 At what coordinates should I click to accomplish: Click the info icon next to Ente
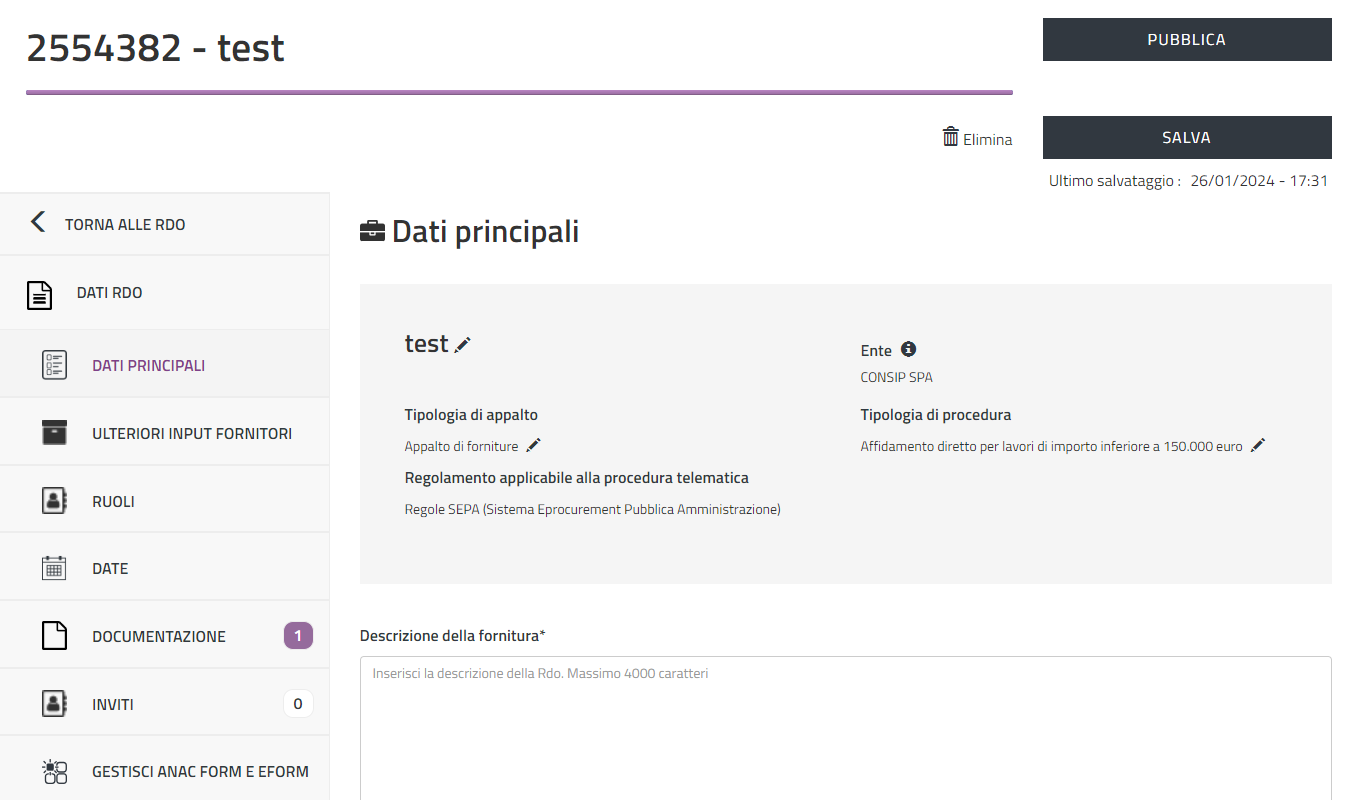click(908, 349)
